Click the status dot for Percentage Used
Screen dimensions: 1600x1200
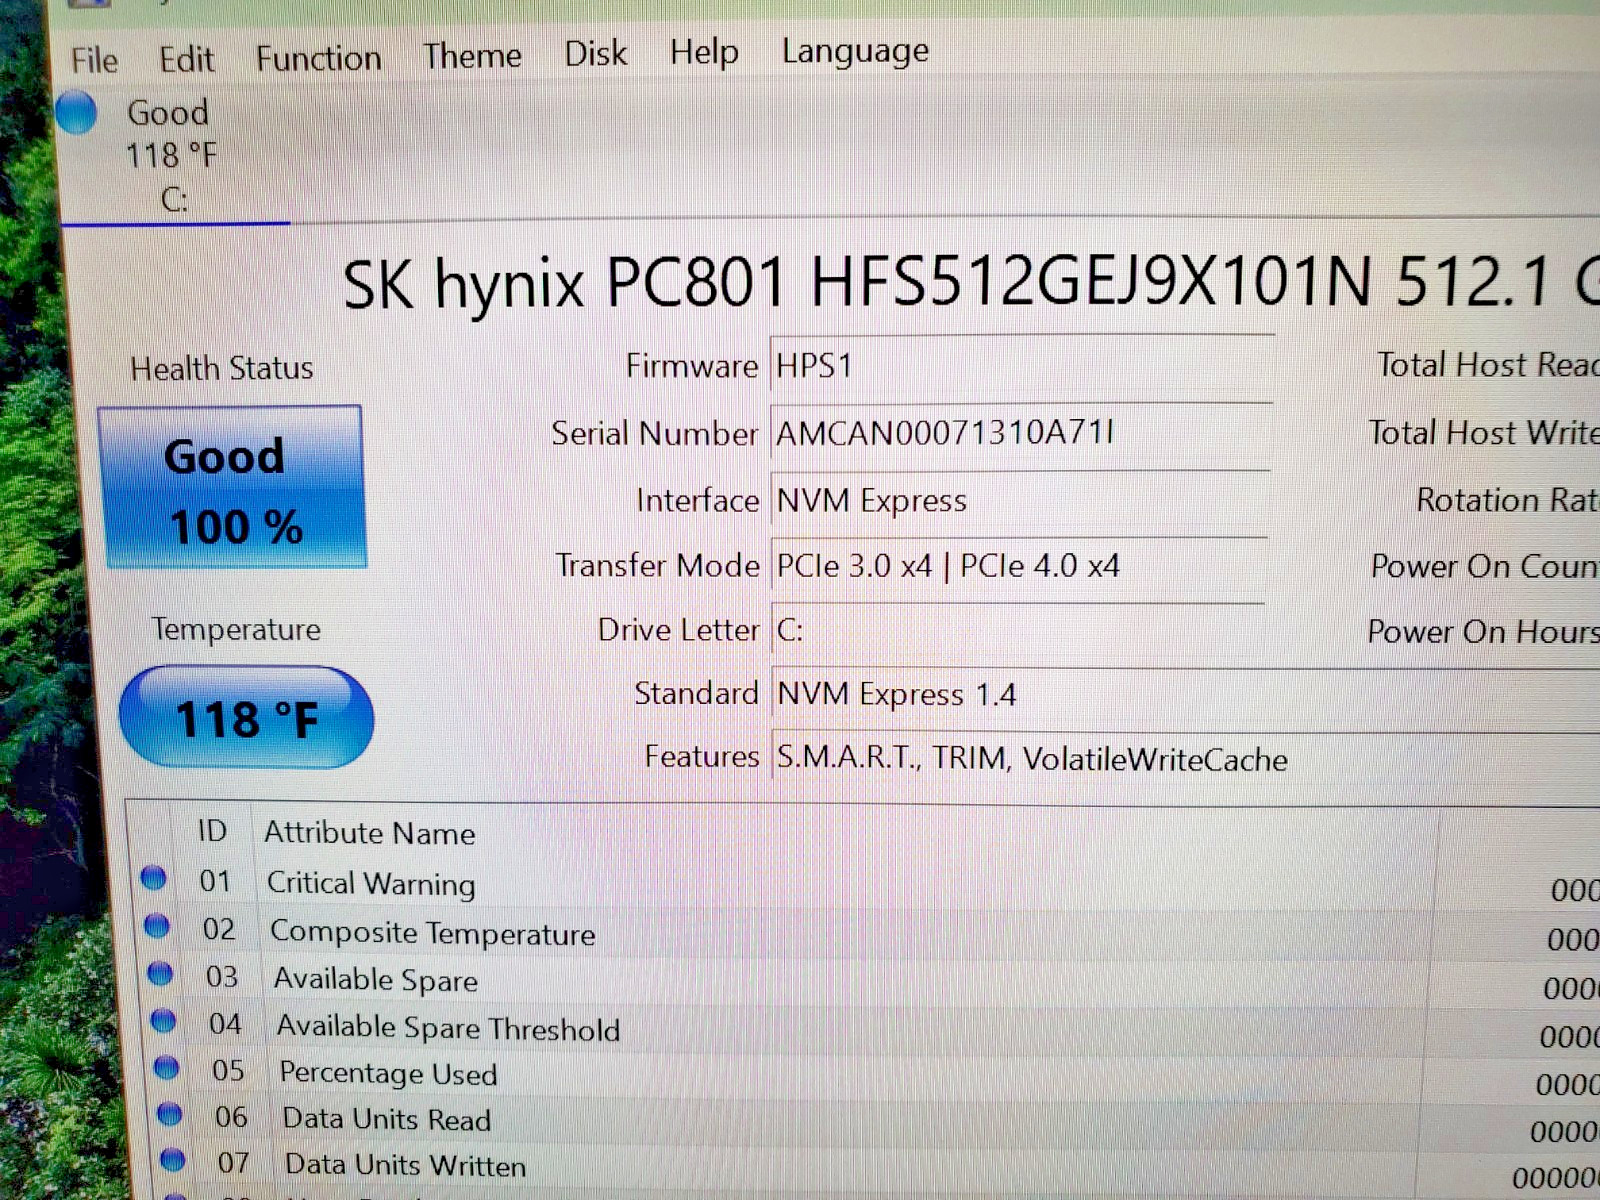click(166, 1067)
